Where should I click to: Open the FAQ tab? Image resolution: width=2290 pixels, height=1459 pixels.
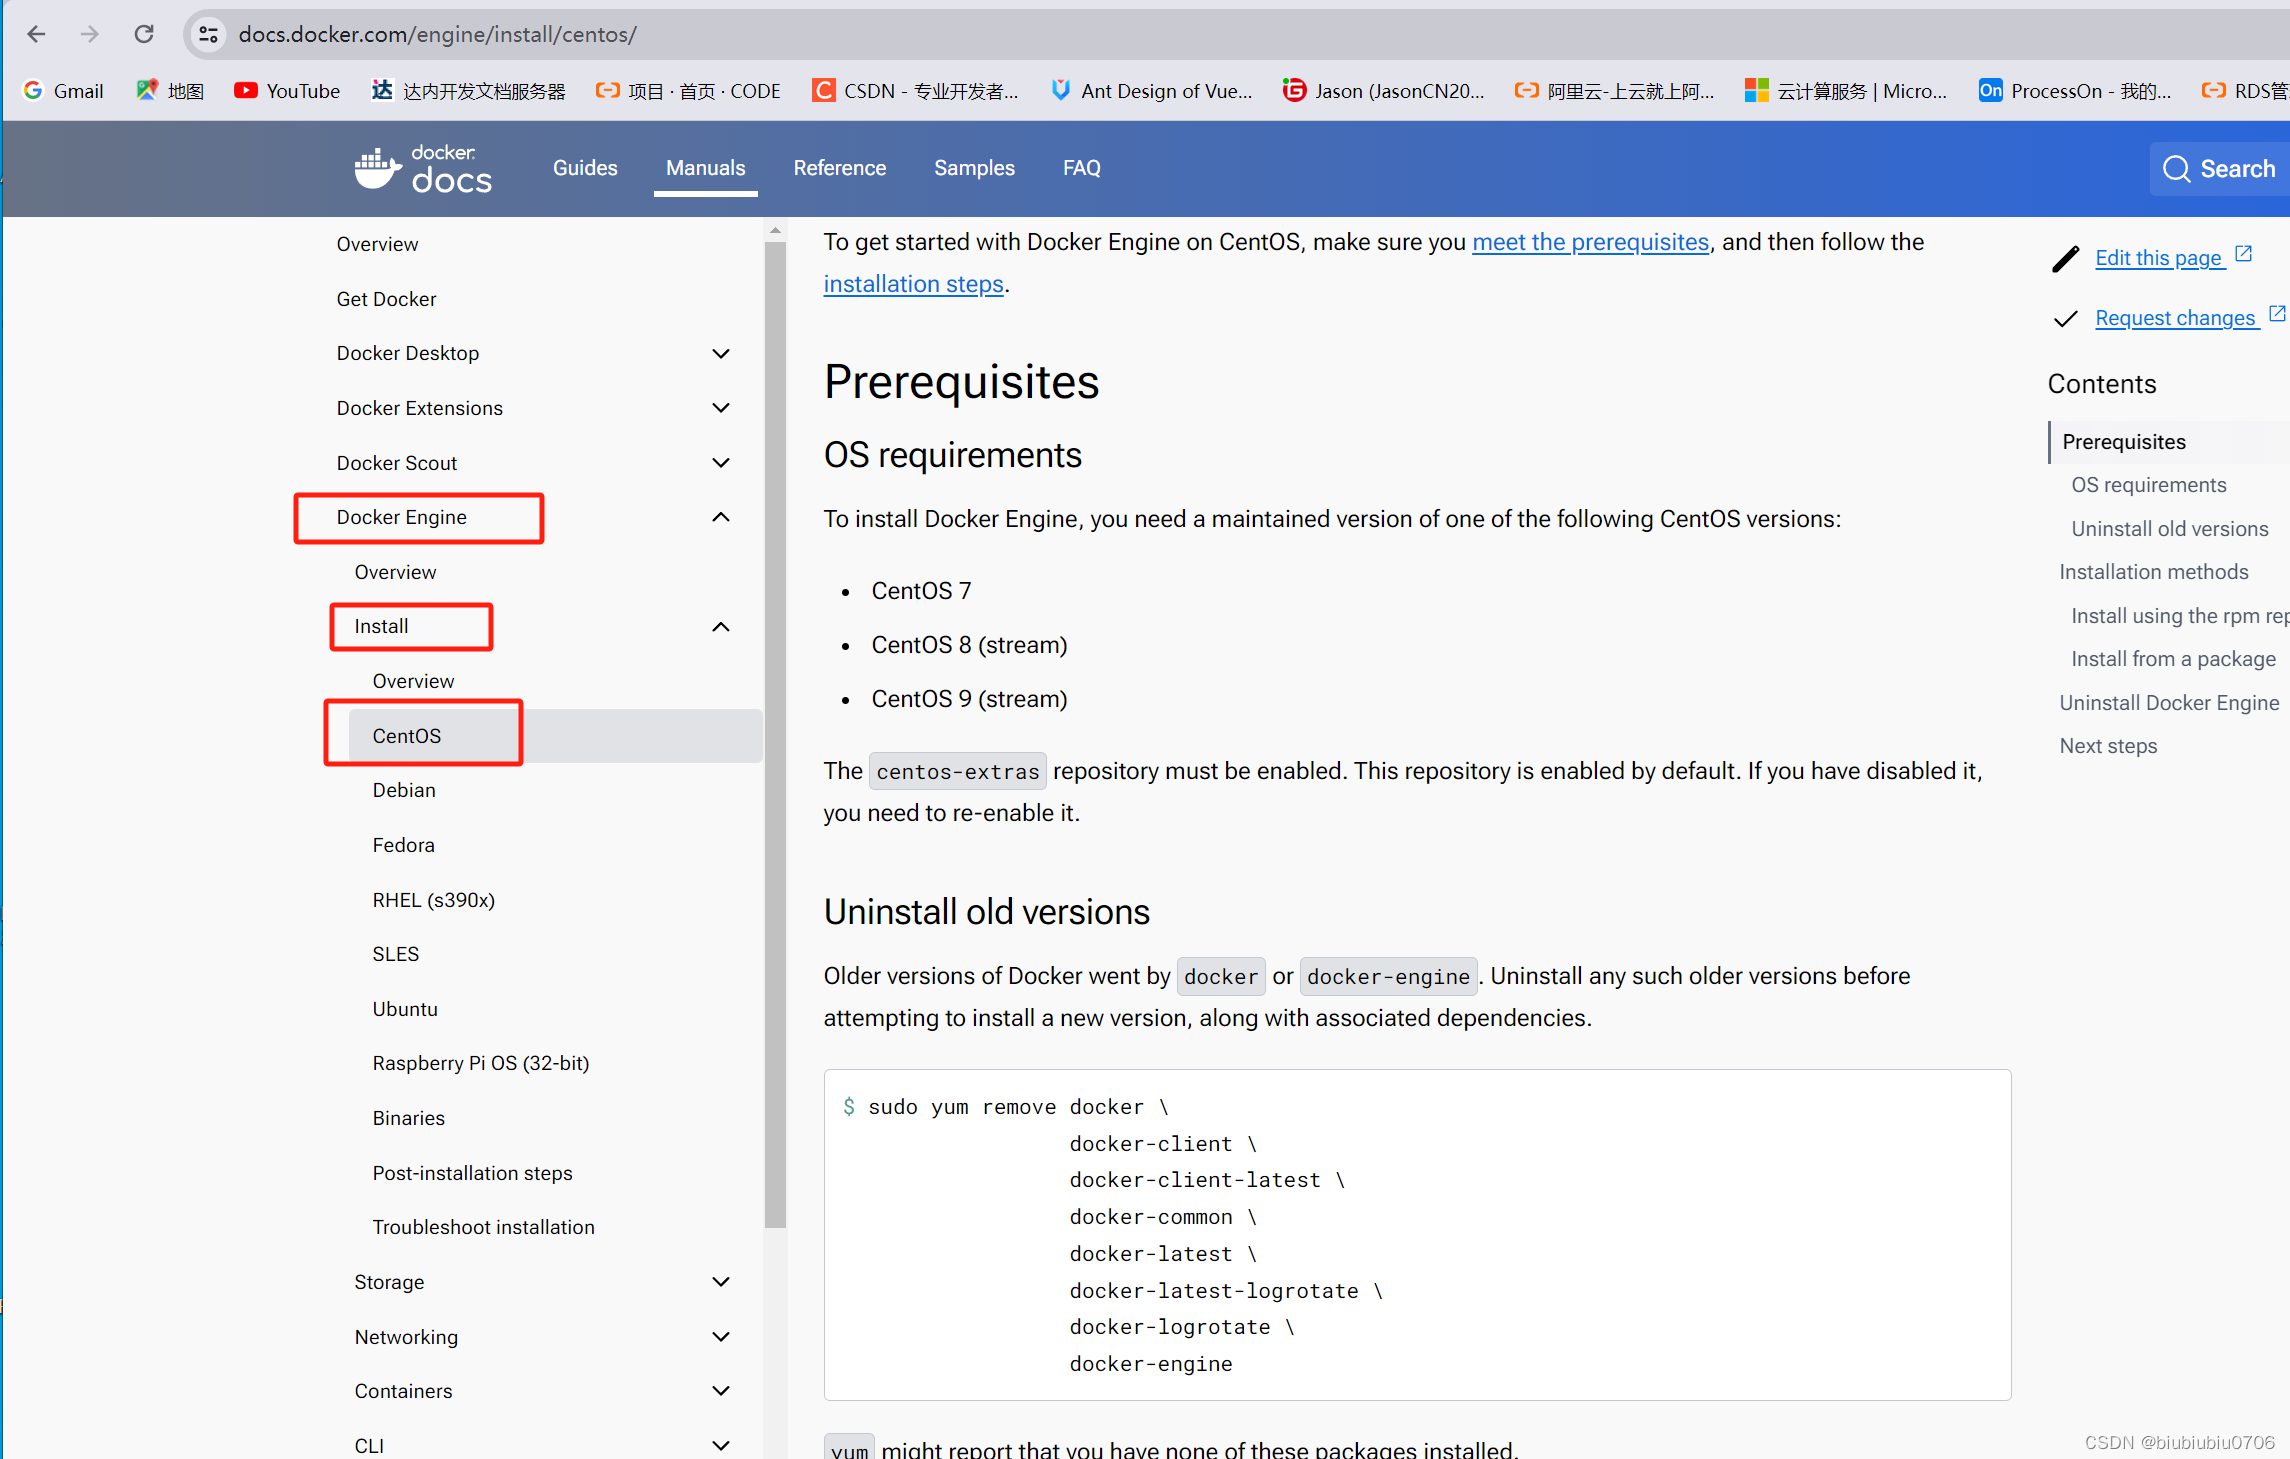coord(1082,168)
